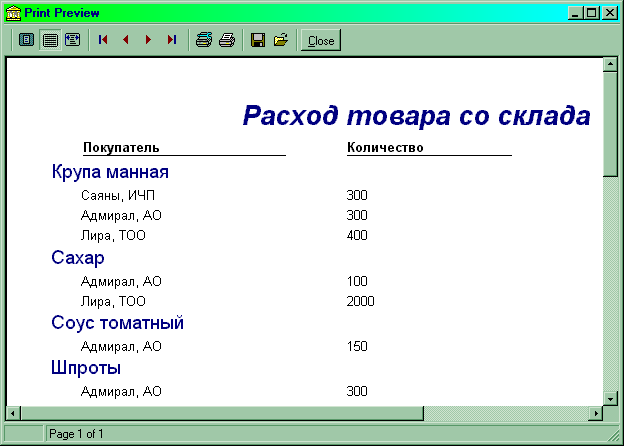The image size is (624, 446).
Task: Open printer setup
Action: (x=203, y=40)
